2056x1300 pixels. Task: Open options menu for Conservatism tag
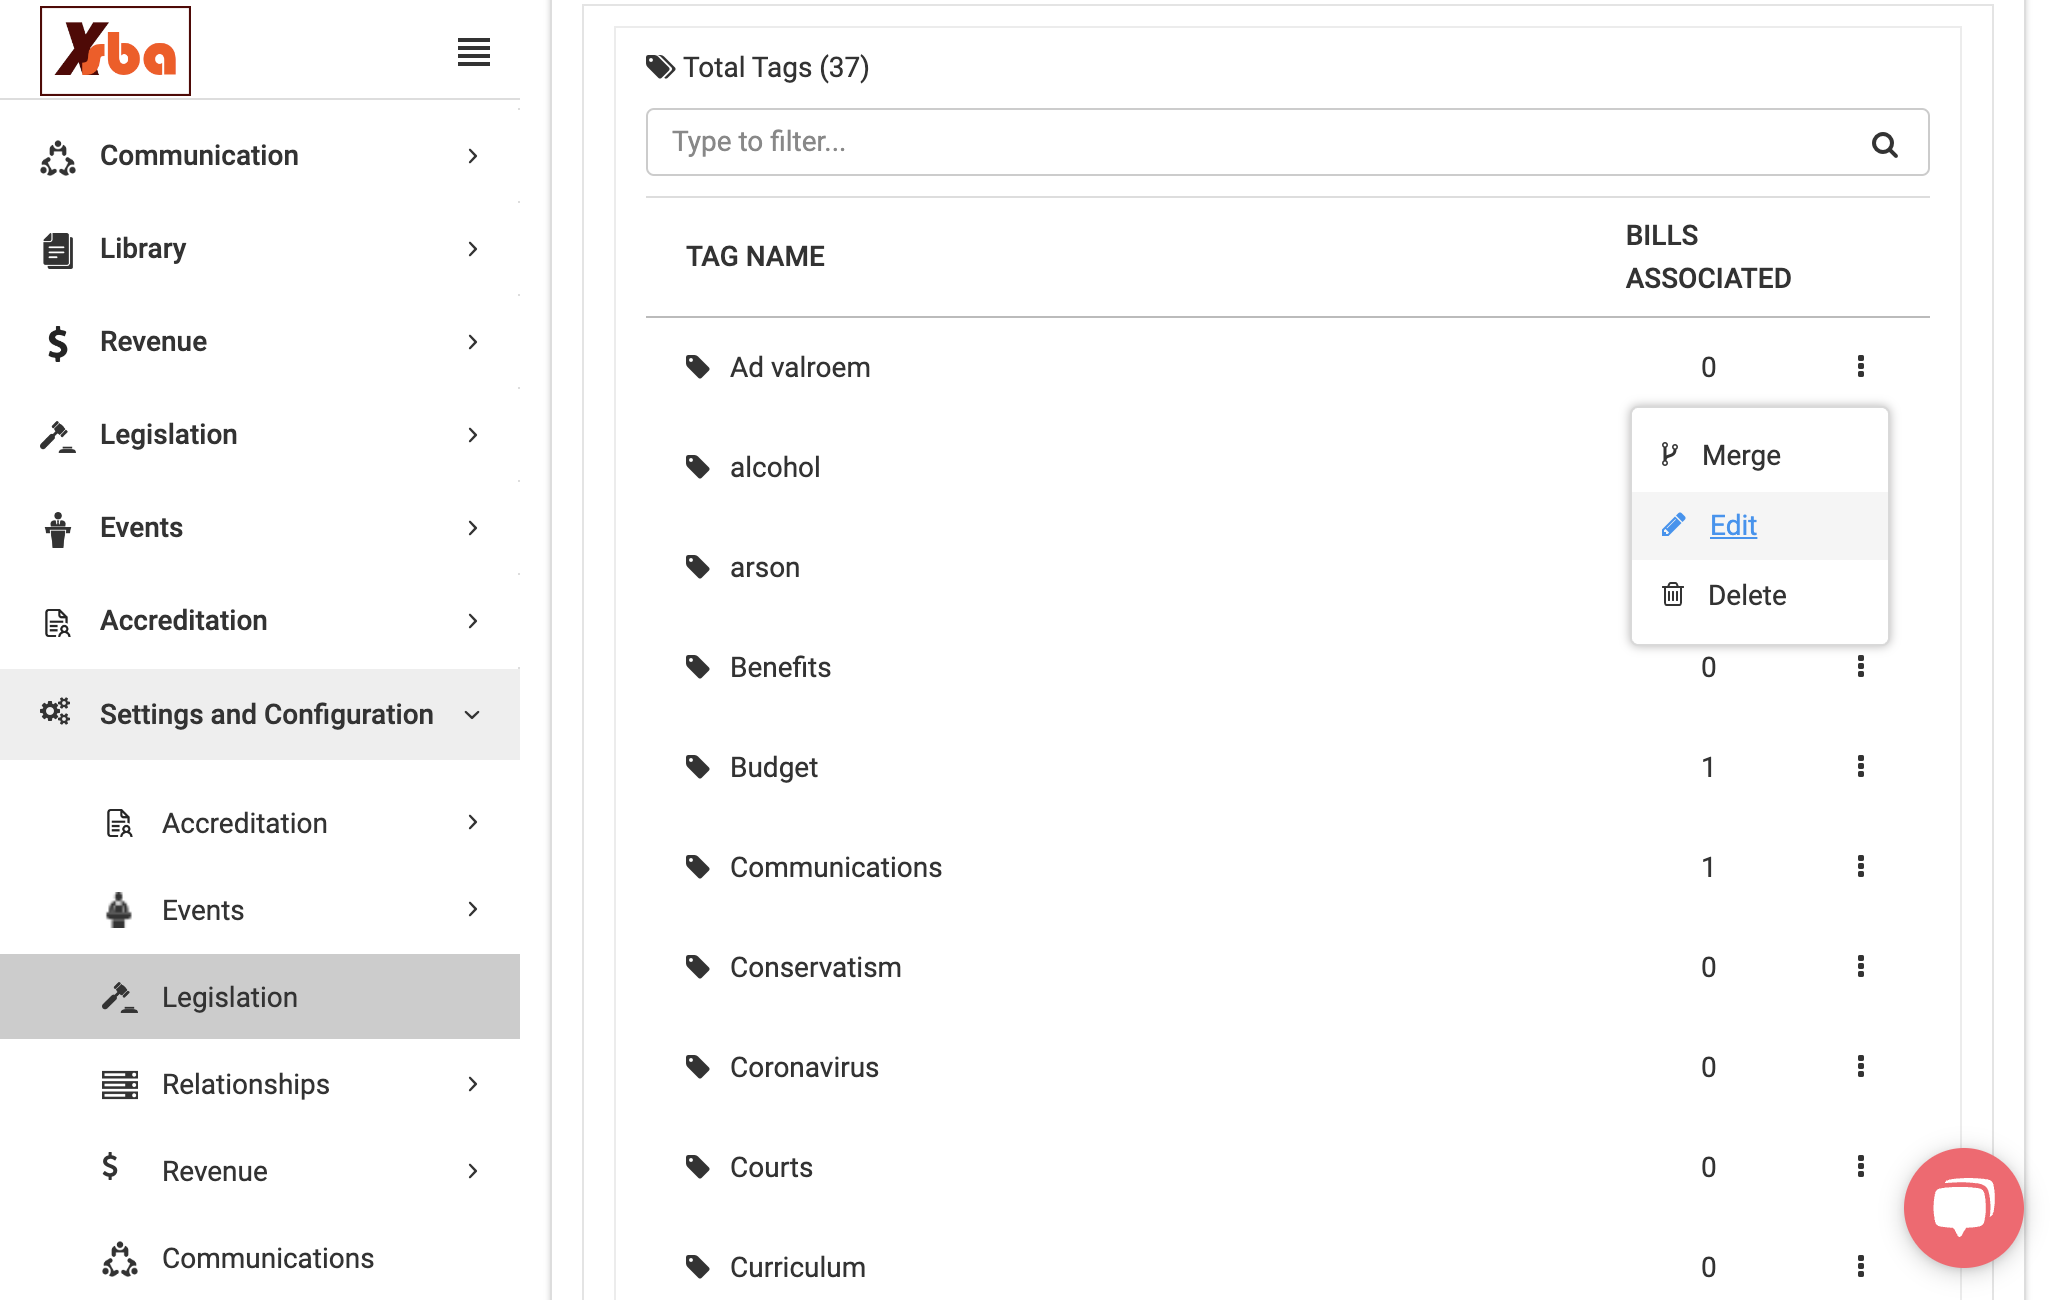pyautogui.click(x=1861, y=967)
